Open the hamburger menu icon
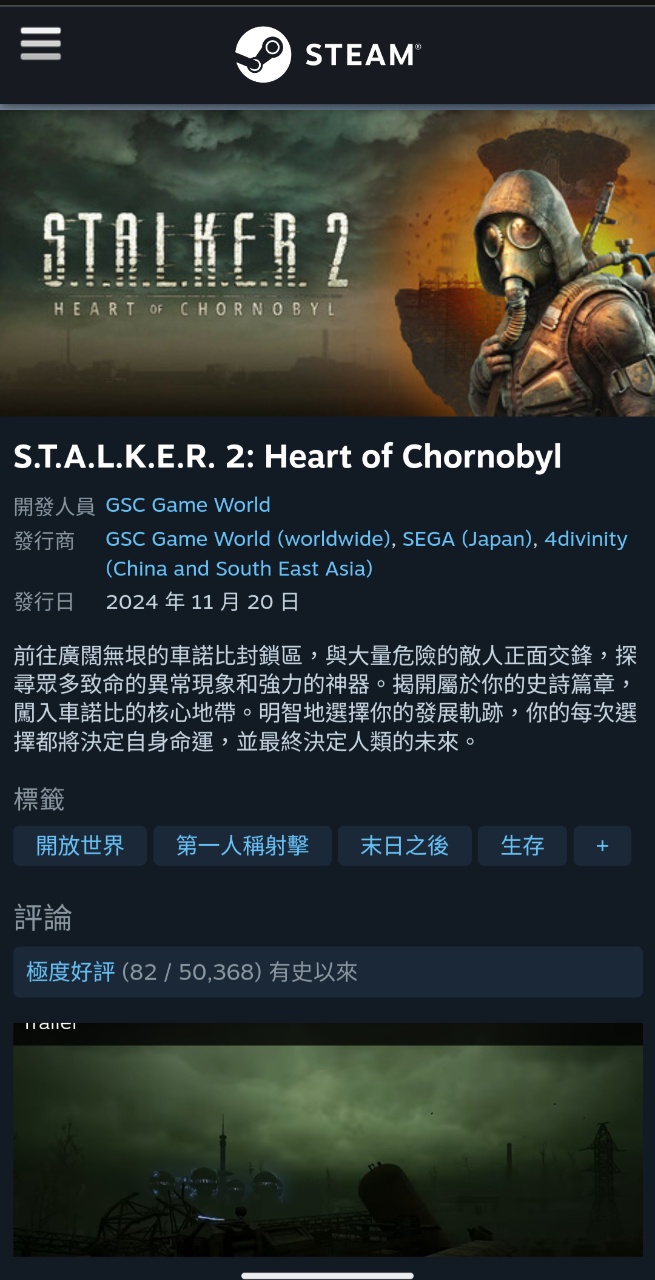The width and height of the screenshot is (655, 1280). (40, 43)
